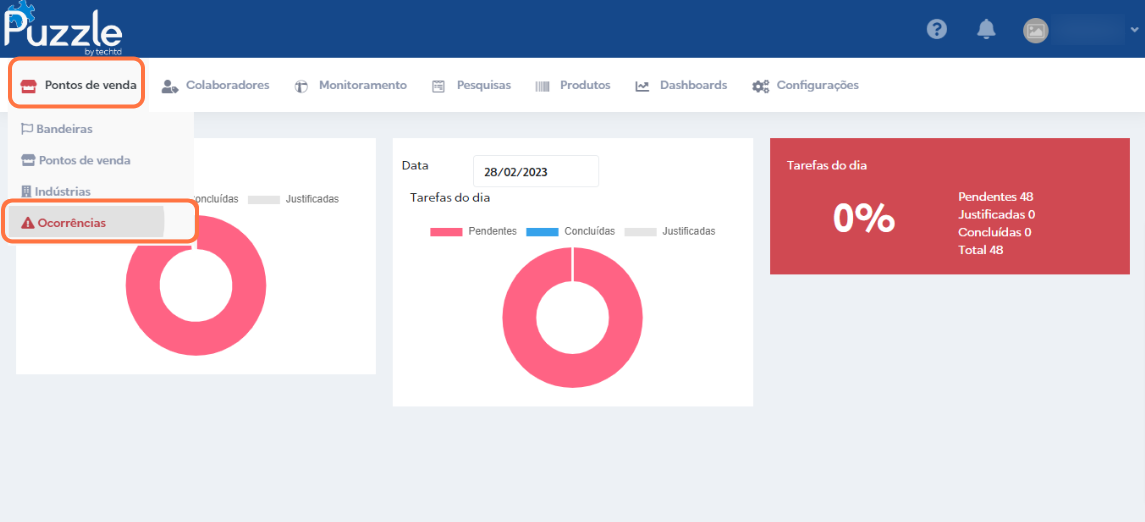Viewport: 1145px width, 522px height.
Task: Open the help question mark icon
Action: pyautogui.click(x=936, y=29)
